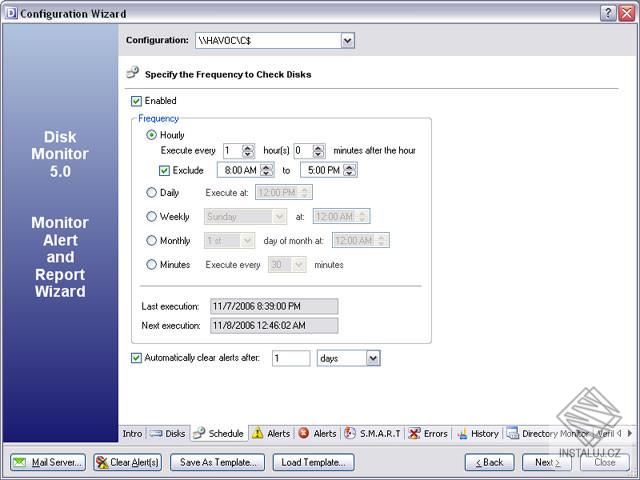Viewport: 640px width, 480px height.
Task: Click the Clear Alert(s) button icon
Action: click(x=102, y=462)
